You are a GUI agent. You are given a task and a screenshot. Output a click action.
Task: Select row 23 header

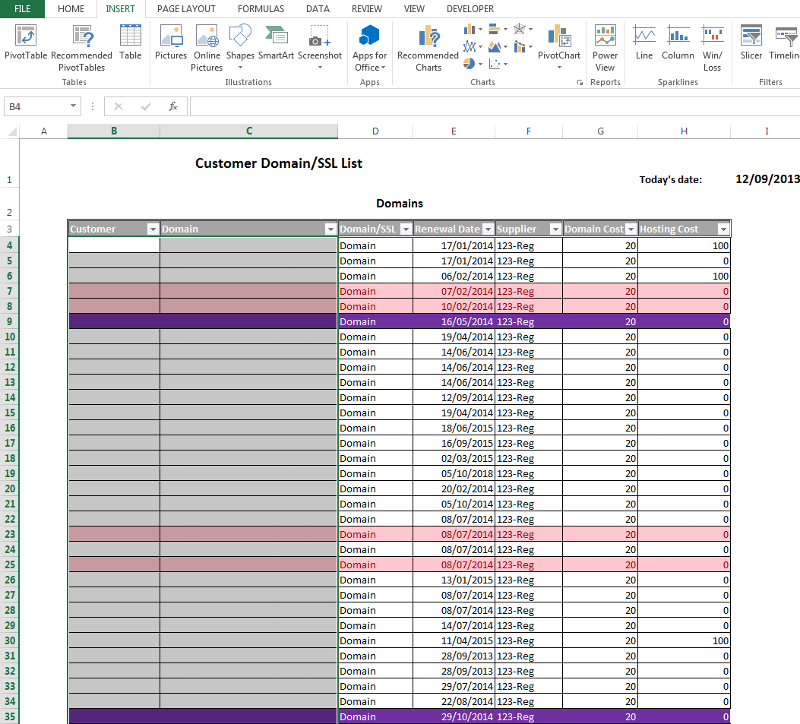click(x=10, y=534)
